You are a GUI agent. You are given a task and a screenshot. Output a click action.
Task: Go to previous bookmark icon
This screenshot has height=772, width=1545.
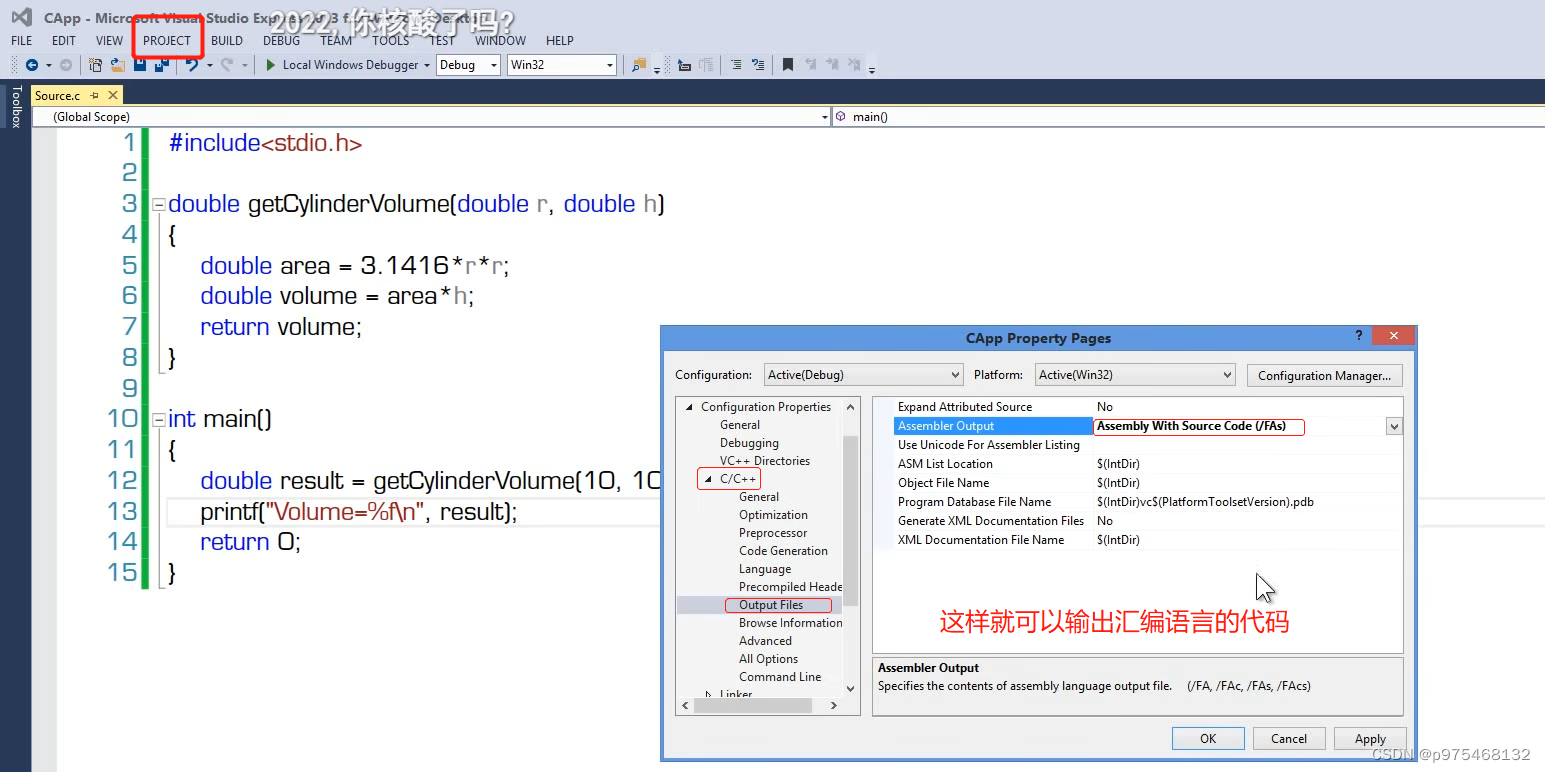pyautogui.click(x=810, y=65)
